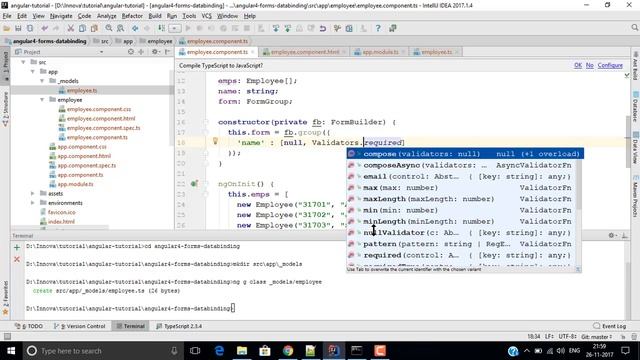Click UTF-8 encoding in status bar
This screenshot has width=640, height=360.
(567, 337)
